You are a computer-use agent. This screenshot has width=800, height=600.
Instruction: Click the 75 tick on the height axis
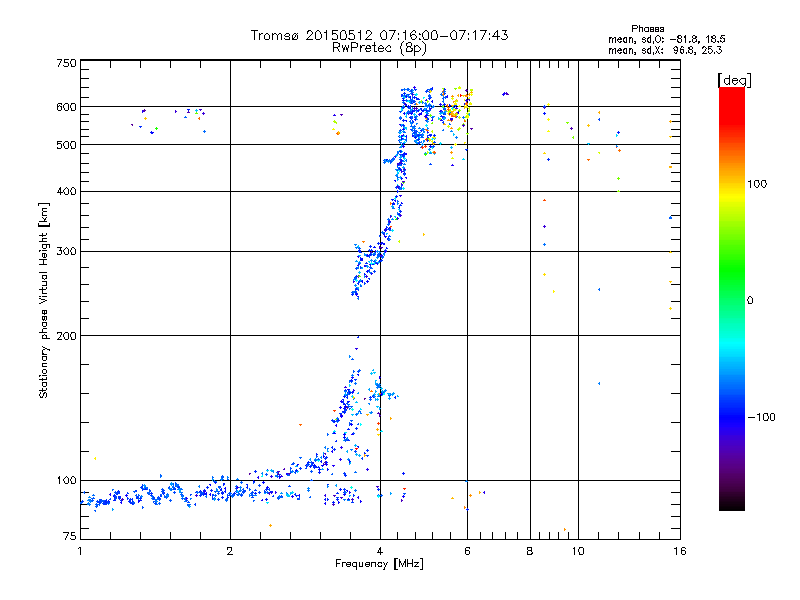[68, 540]
